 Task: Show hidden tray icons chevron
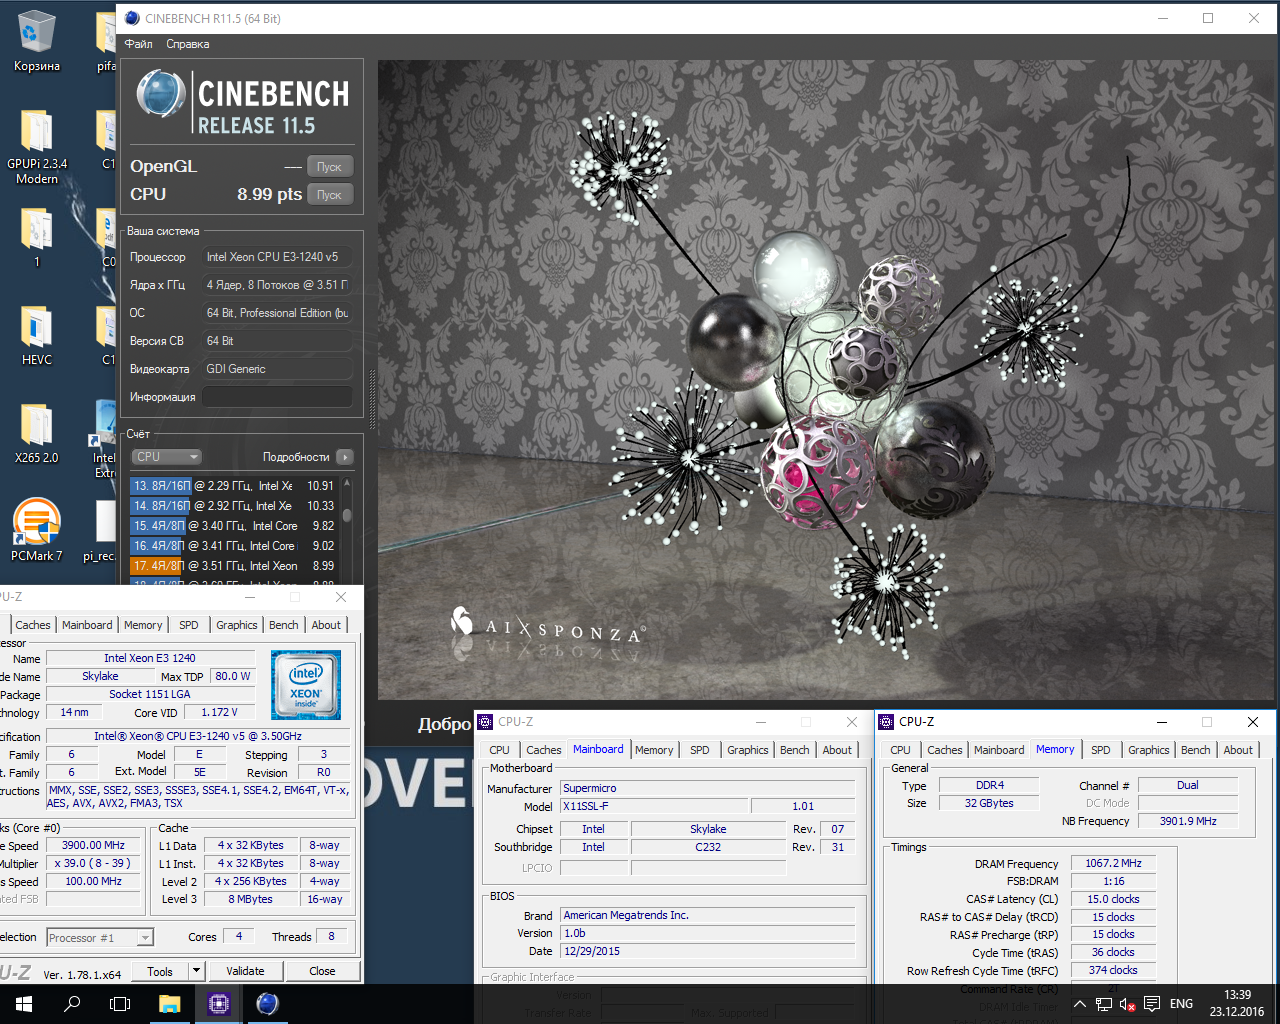click(1080, 1004)
